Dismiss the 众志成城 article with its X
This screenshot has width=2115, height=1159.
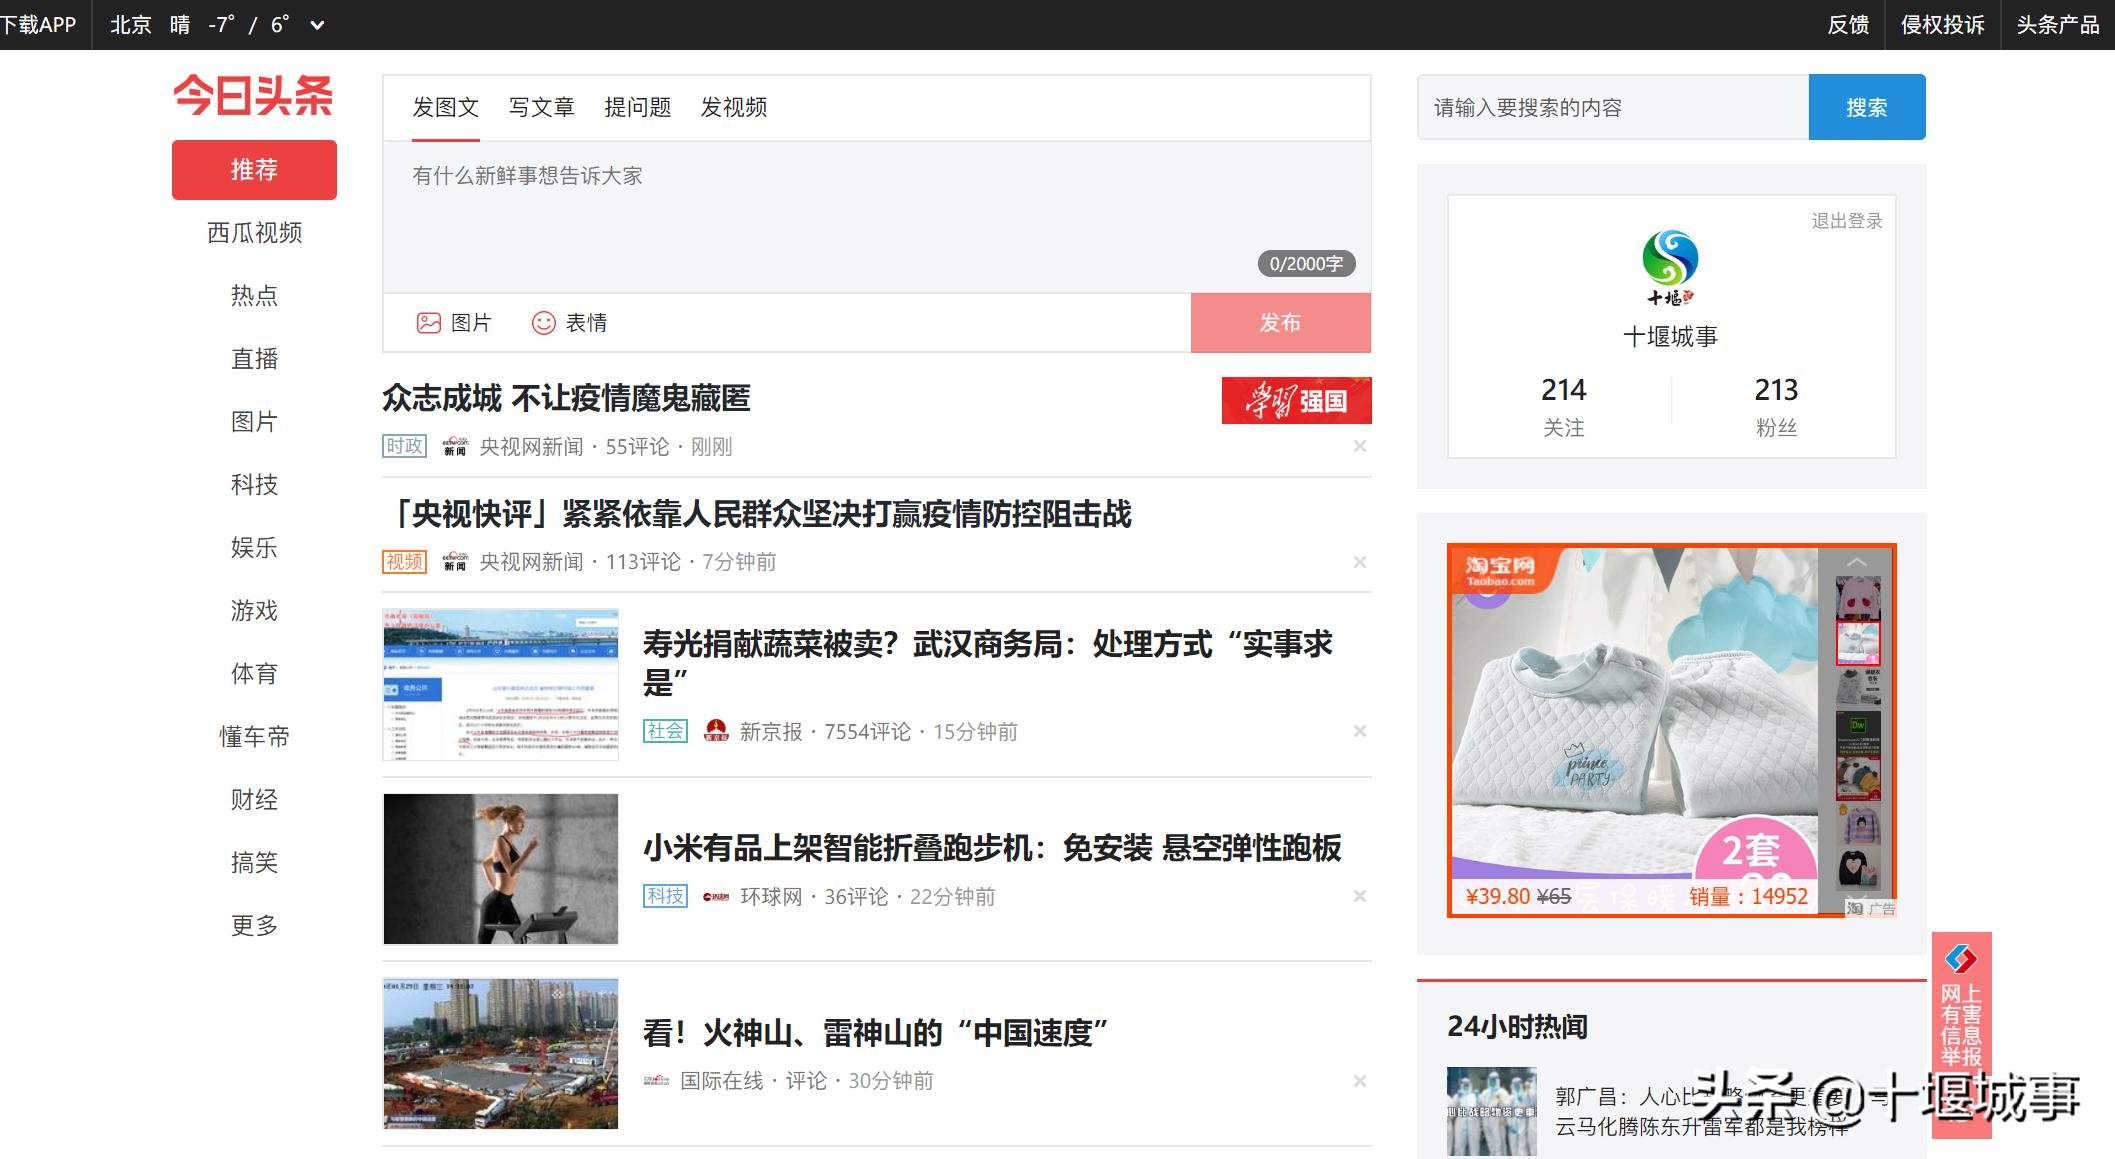(1359, 446)
